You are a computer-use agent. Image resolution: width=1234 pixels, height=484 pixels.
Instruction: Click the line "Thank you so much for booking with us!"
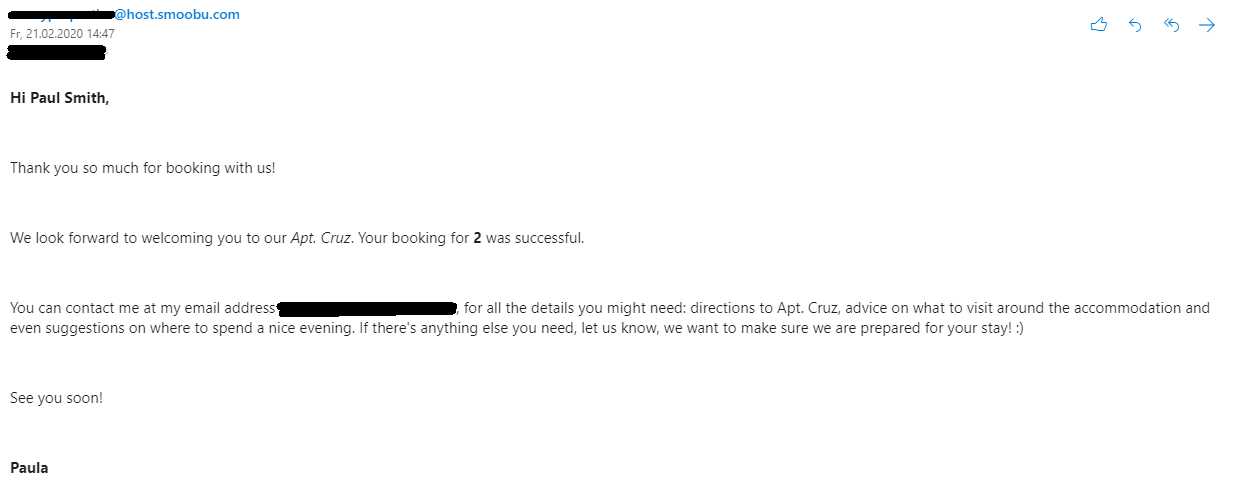(142, 168)
